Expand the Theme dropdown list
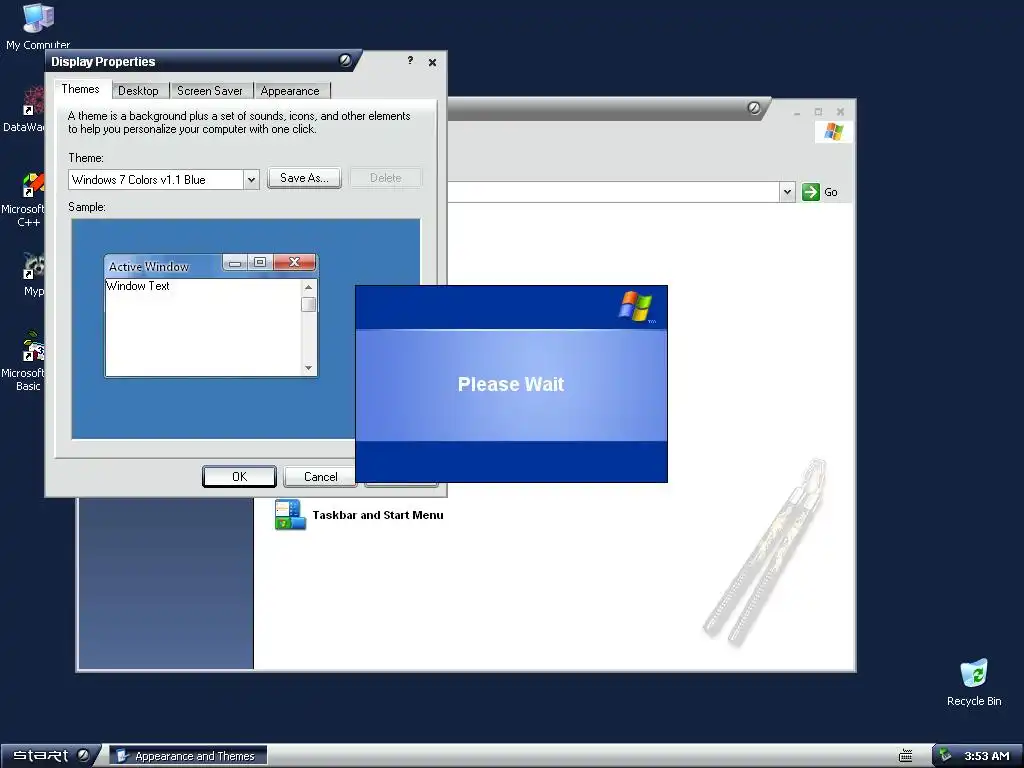Viewport: 1024px width, 768px height. tap(251, 180)
